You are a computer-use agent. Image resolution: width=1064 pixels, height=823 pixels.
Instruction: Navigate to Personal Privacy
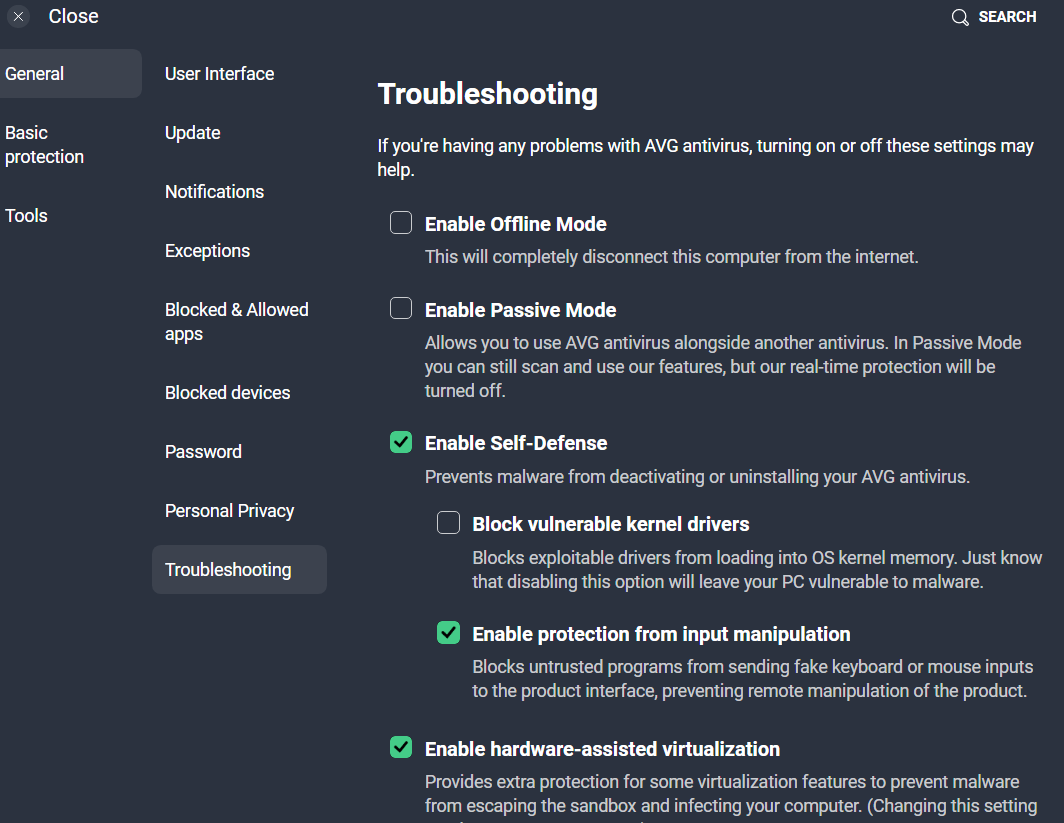[230, 511]
